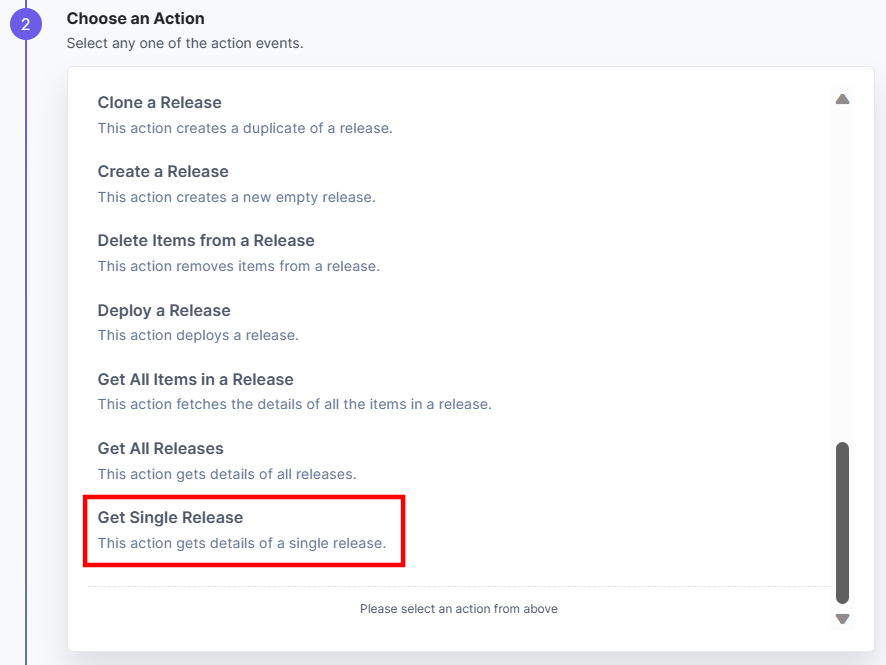Image resolution: width=886 pixels, height=665 pixels.
Task: Click 'Please select an action from above' message
Action: click(x=459, y=609)
